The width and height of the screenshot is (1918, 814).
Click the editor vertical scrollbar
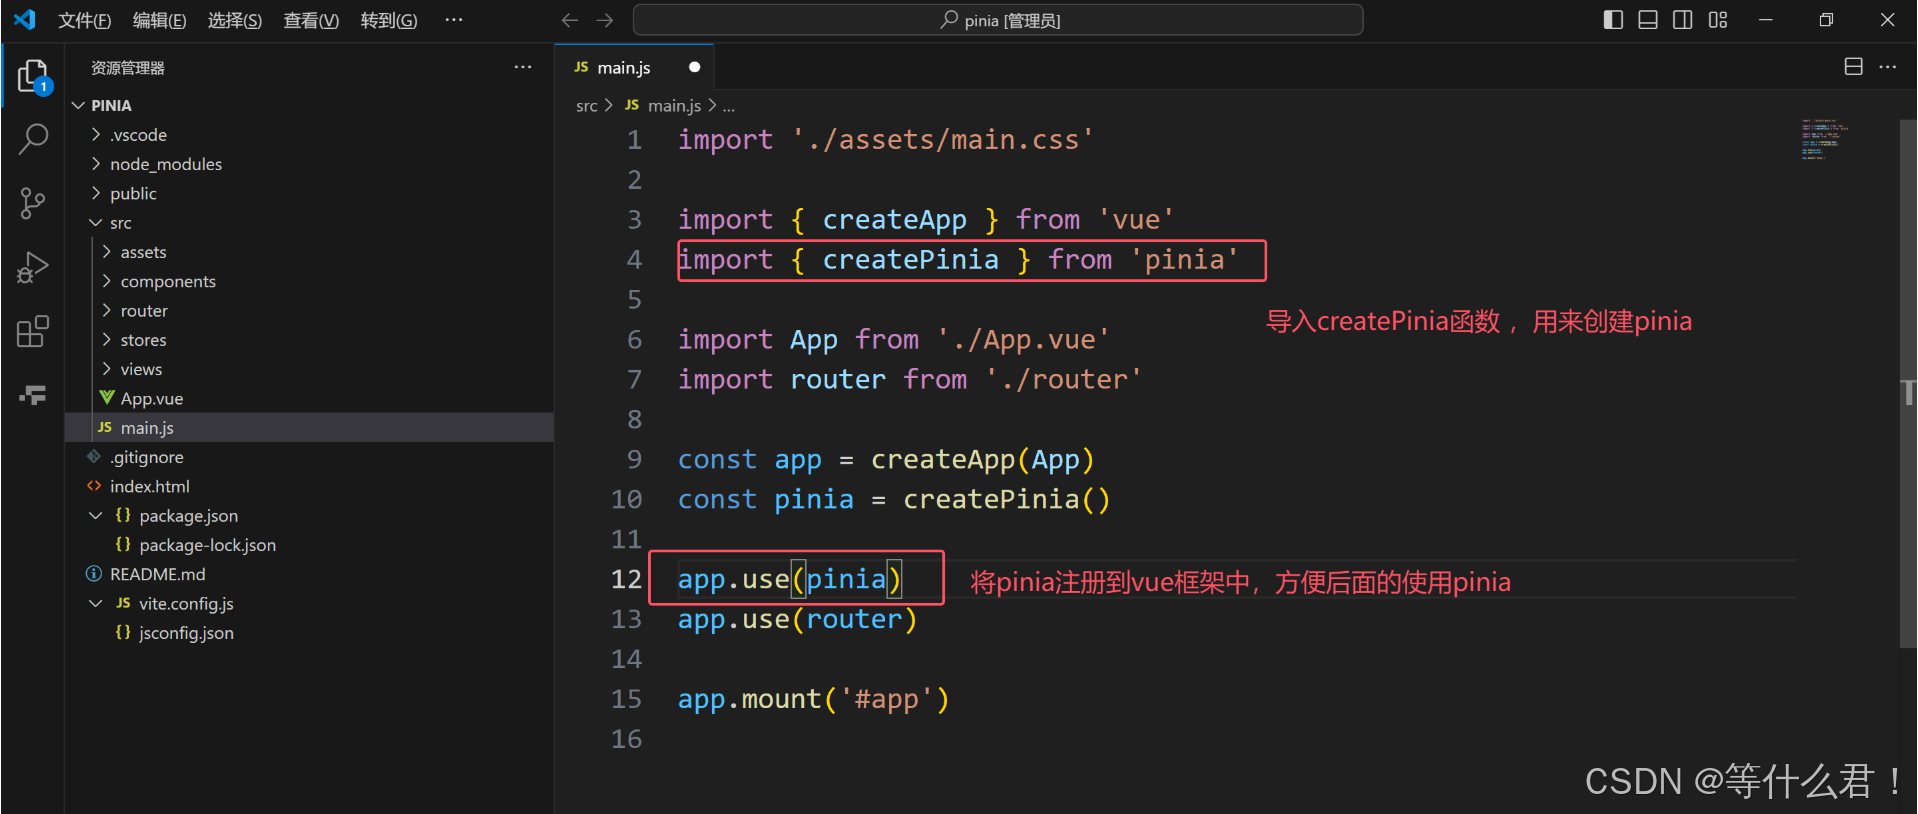coord(1908,384)
